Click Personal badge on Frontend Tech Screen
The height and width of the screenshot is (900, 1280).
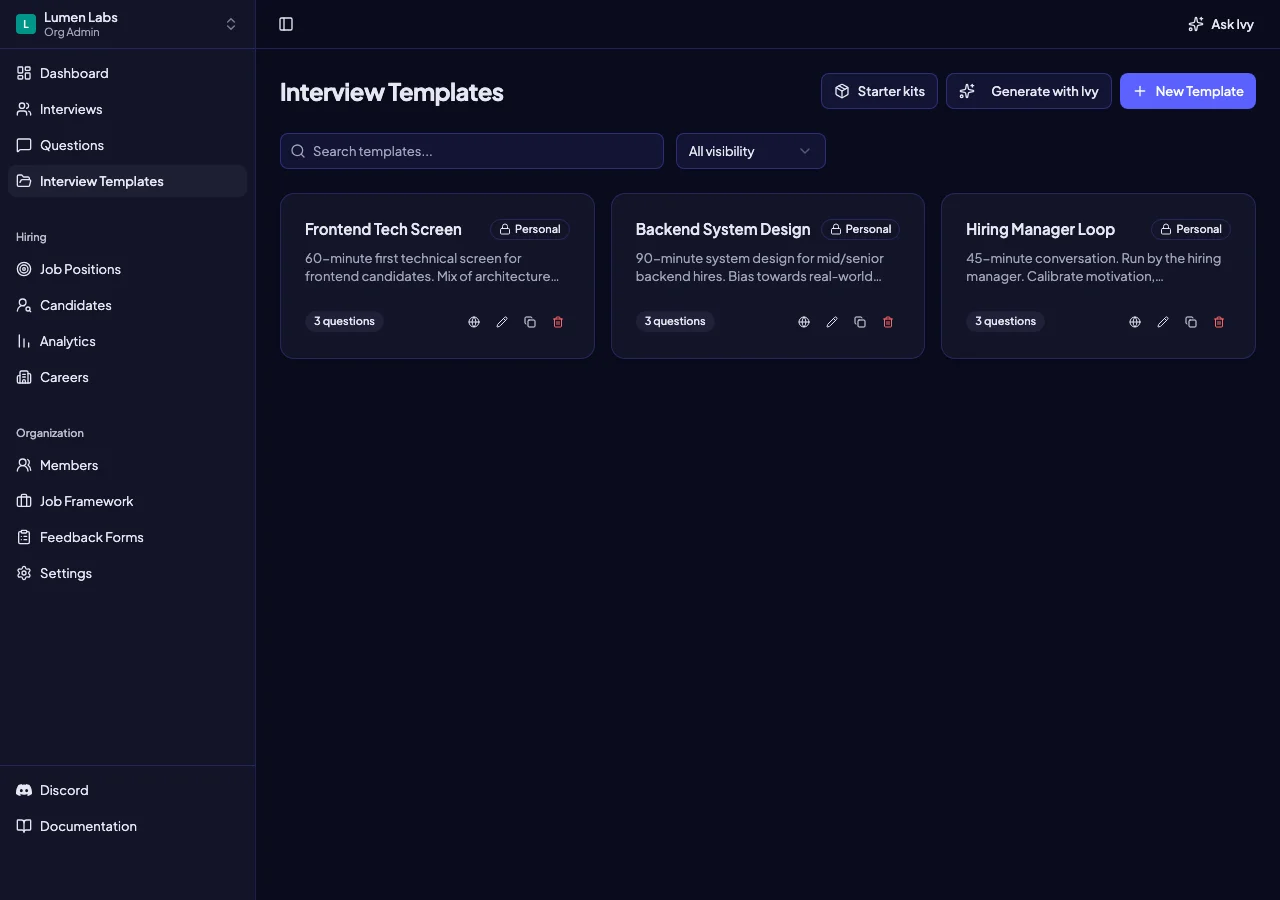click(530, 229)
